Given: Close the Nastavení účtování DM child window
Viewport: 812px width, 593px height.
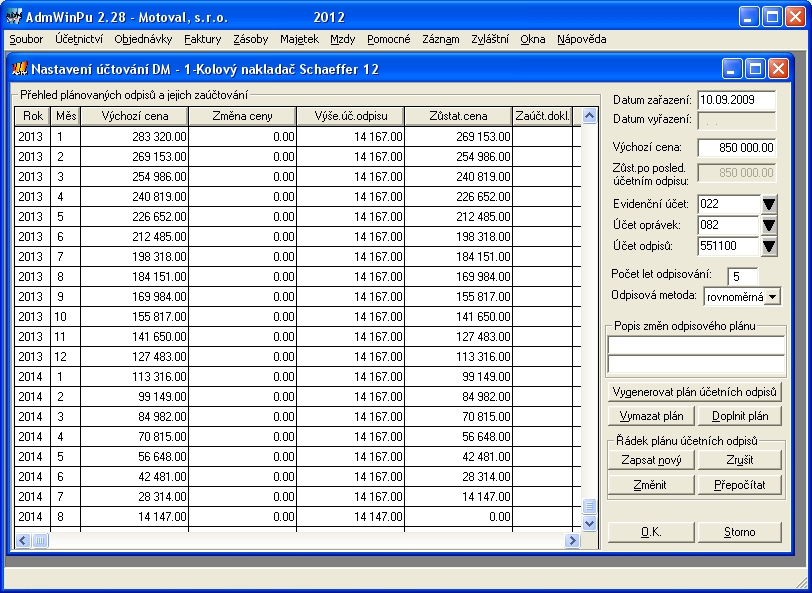Looking at the screenshot, I should pyautogui.click(x=778, y=69).
